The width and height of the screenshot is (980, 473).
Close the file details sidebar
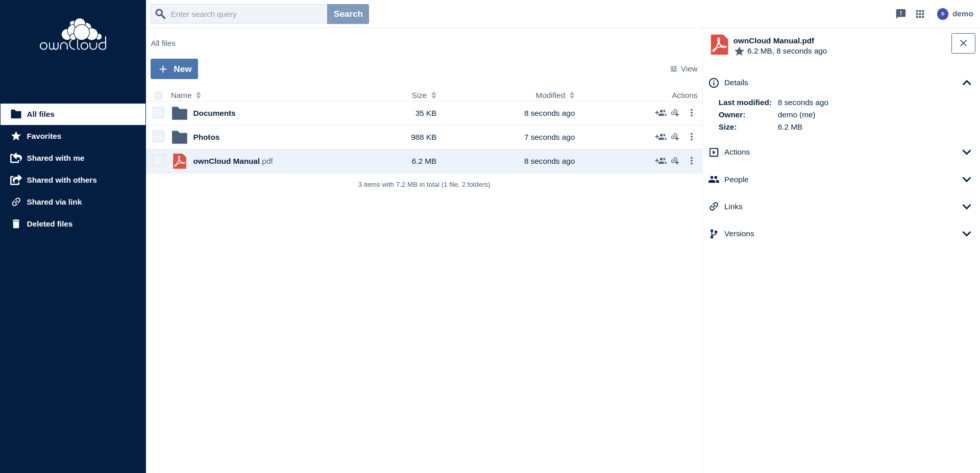click(963, 43)
